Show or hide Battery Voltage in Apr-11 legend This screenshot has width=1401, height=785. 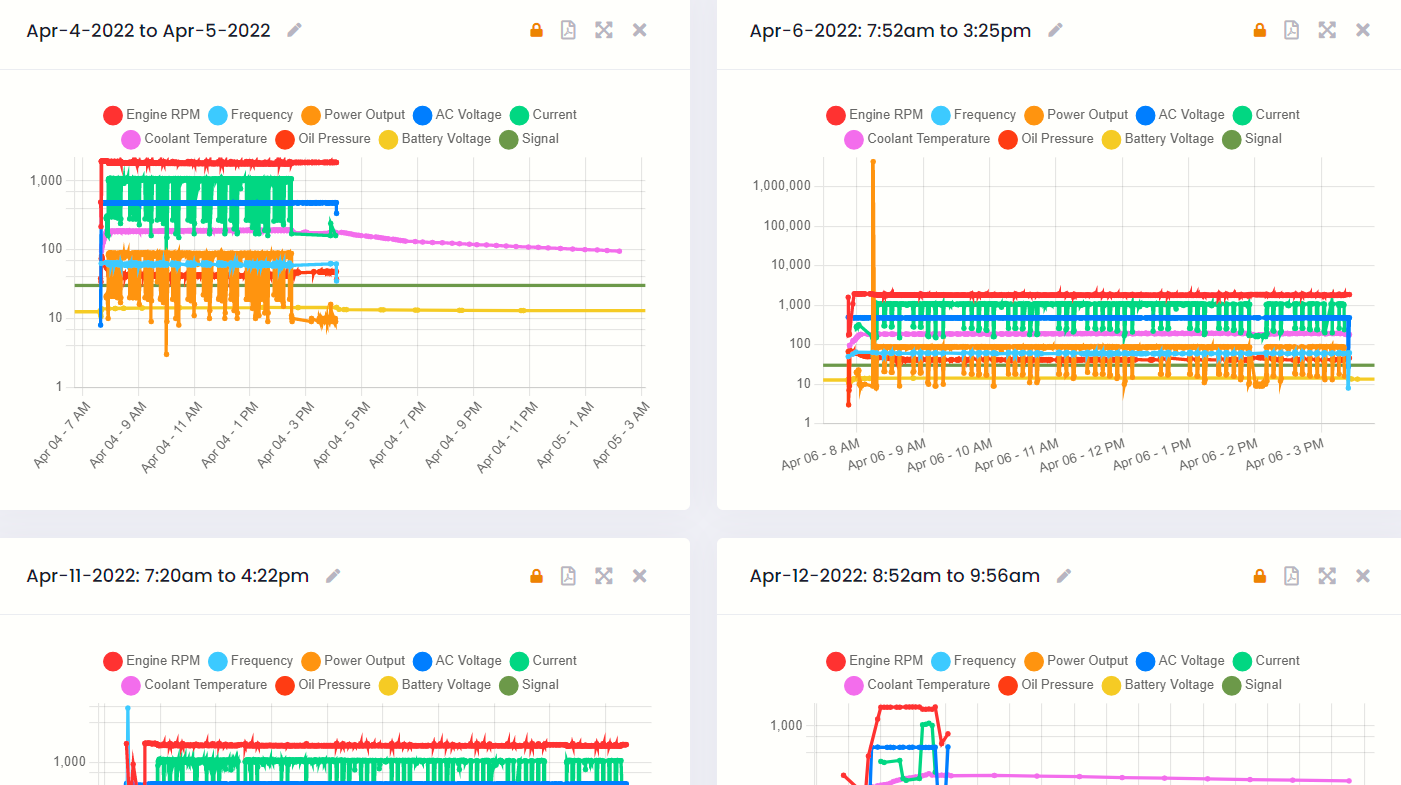point(434,685)
